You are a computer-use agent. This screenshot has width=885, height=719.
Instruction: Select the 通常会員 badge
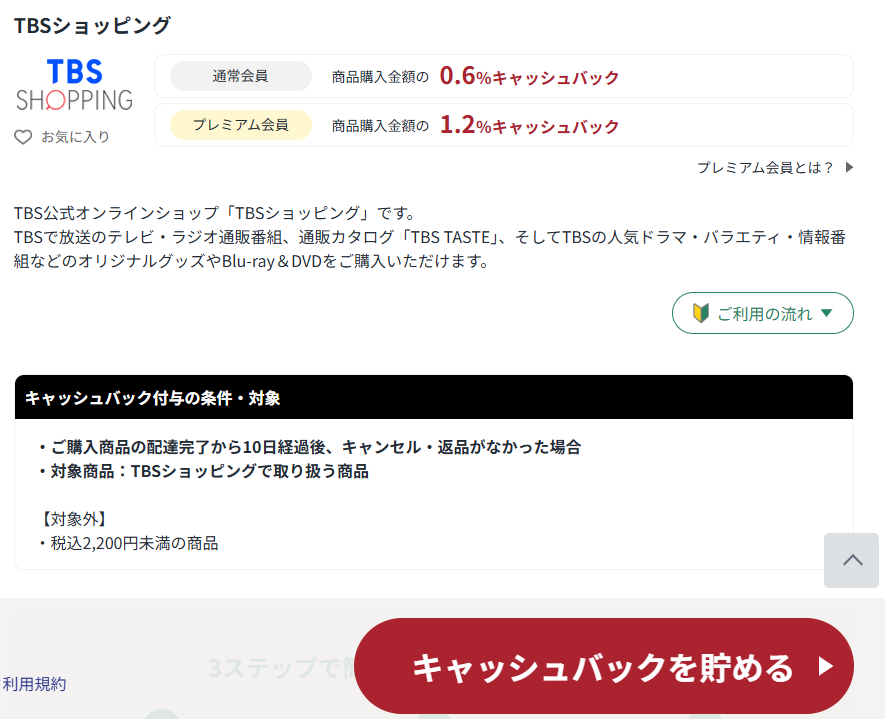240,76
